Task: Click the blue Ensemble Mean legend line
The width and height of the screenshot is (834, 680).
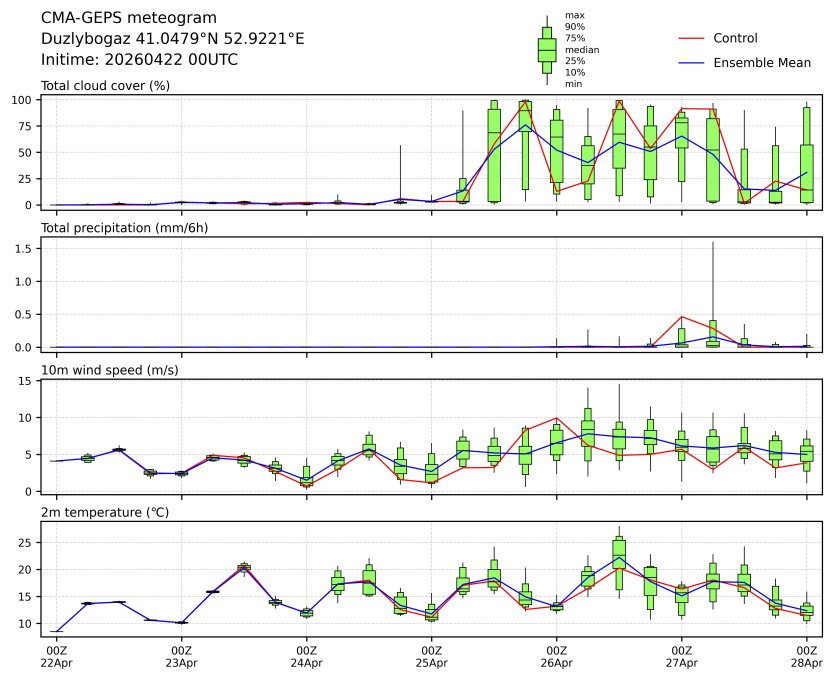Action: tap(692, 62)
